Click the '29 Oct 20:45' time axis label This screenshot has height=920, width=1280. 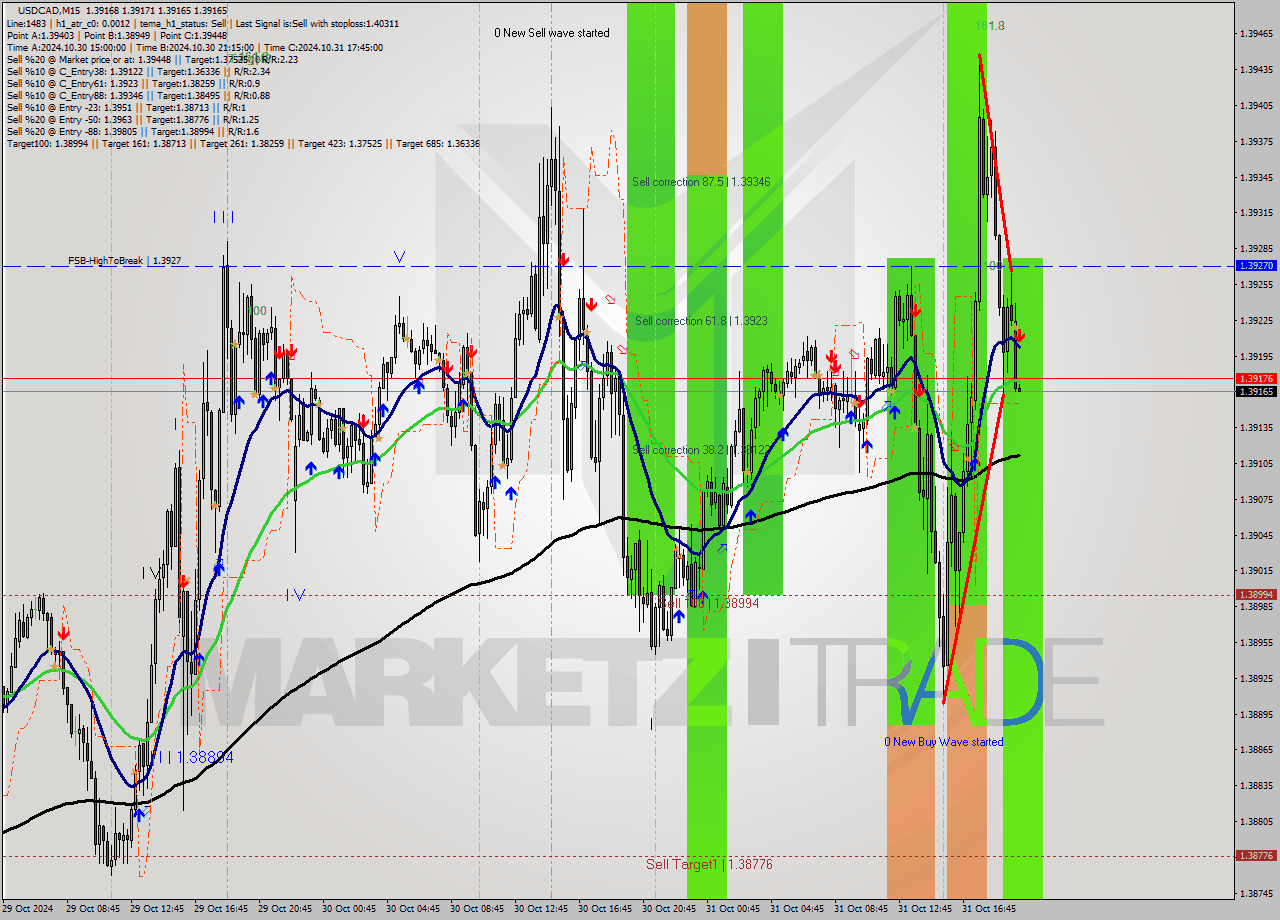(x=286, y=909)
